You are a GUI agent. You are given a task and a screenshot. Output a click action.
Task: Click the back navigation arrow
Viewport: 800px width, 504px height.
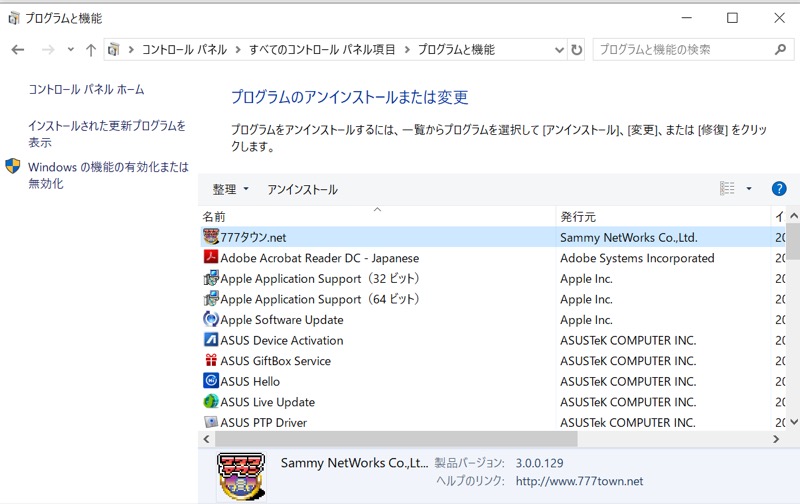pyautogui.click(x=18, y=49)
